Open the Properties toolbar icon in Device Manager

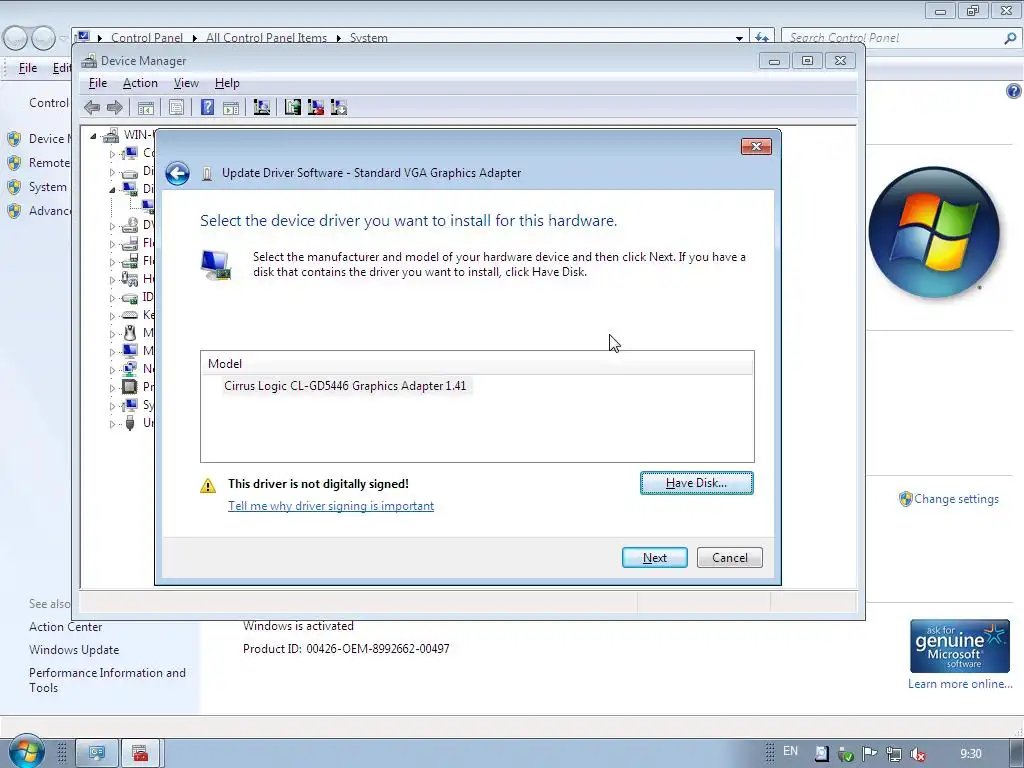click(176, 108)
